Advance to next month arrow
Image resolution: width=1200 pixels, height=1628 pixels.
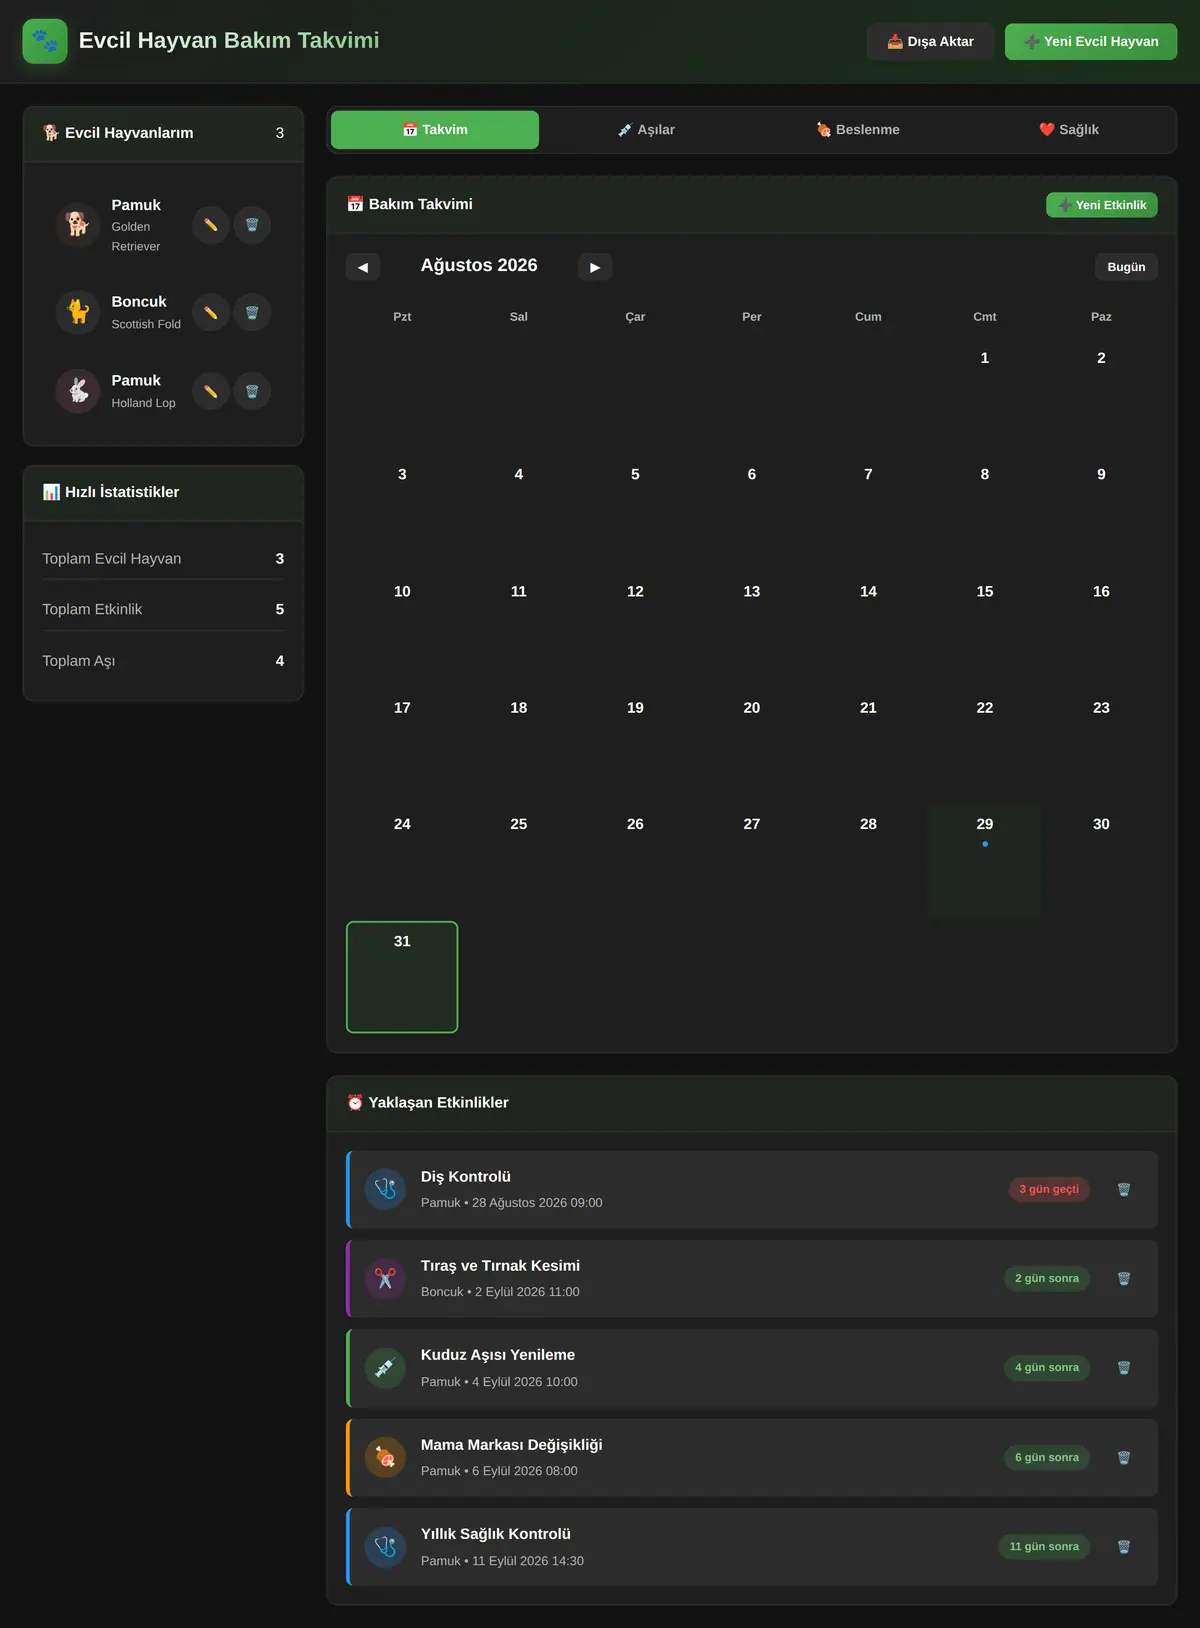(595, 267)
